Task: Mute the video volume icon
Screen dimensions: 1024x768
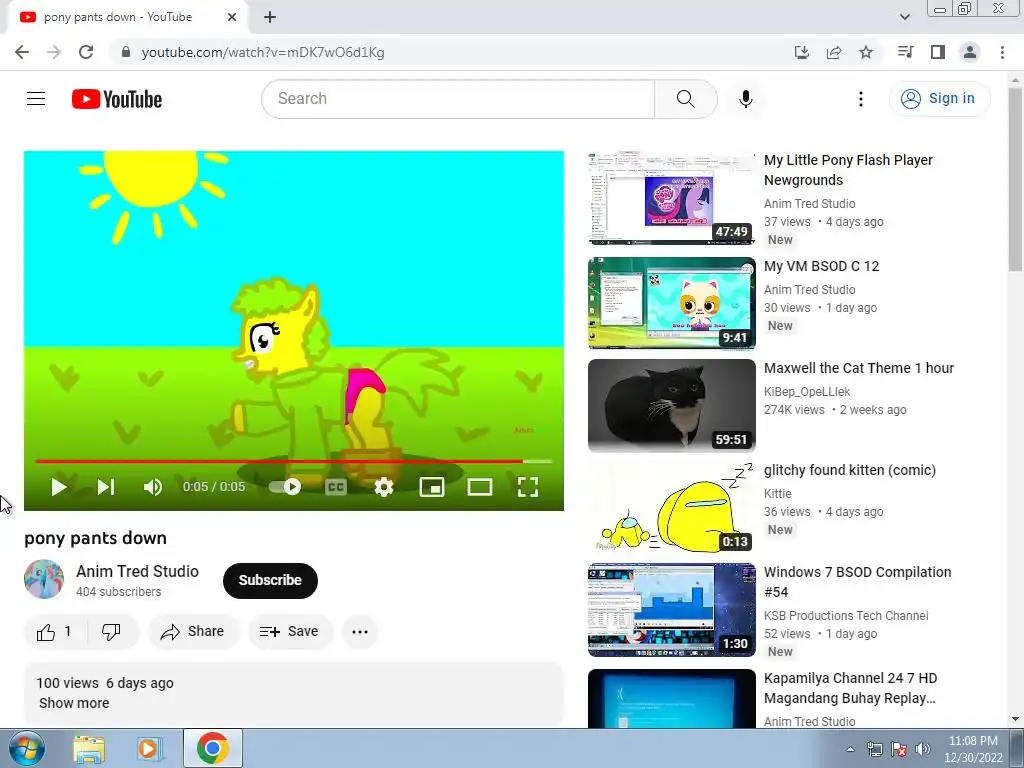Action: [x=153, y=487]
